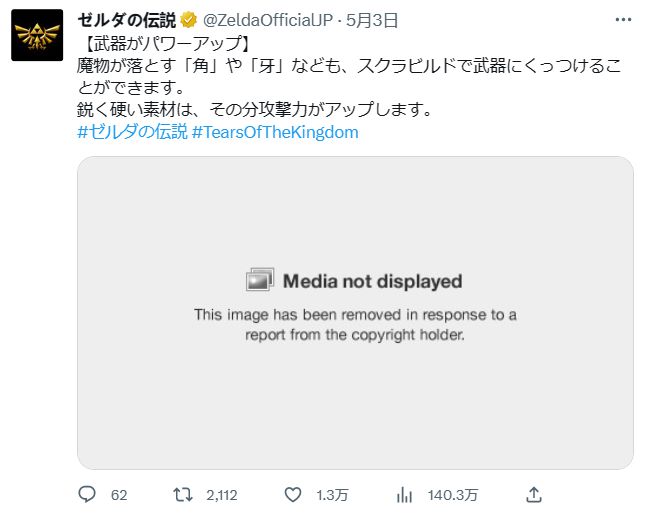The width and height of the screenshot is (649, 513).
Task: Open the view analytics bar-chart icon
Action: (x=404, y=495)
